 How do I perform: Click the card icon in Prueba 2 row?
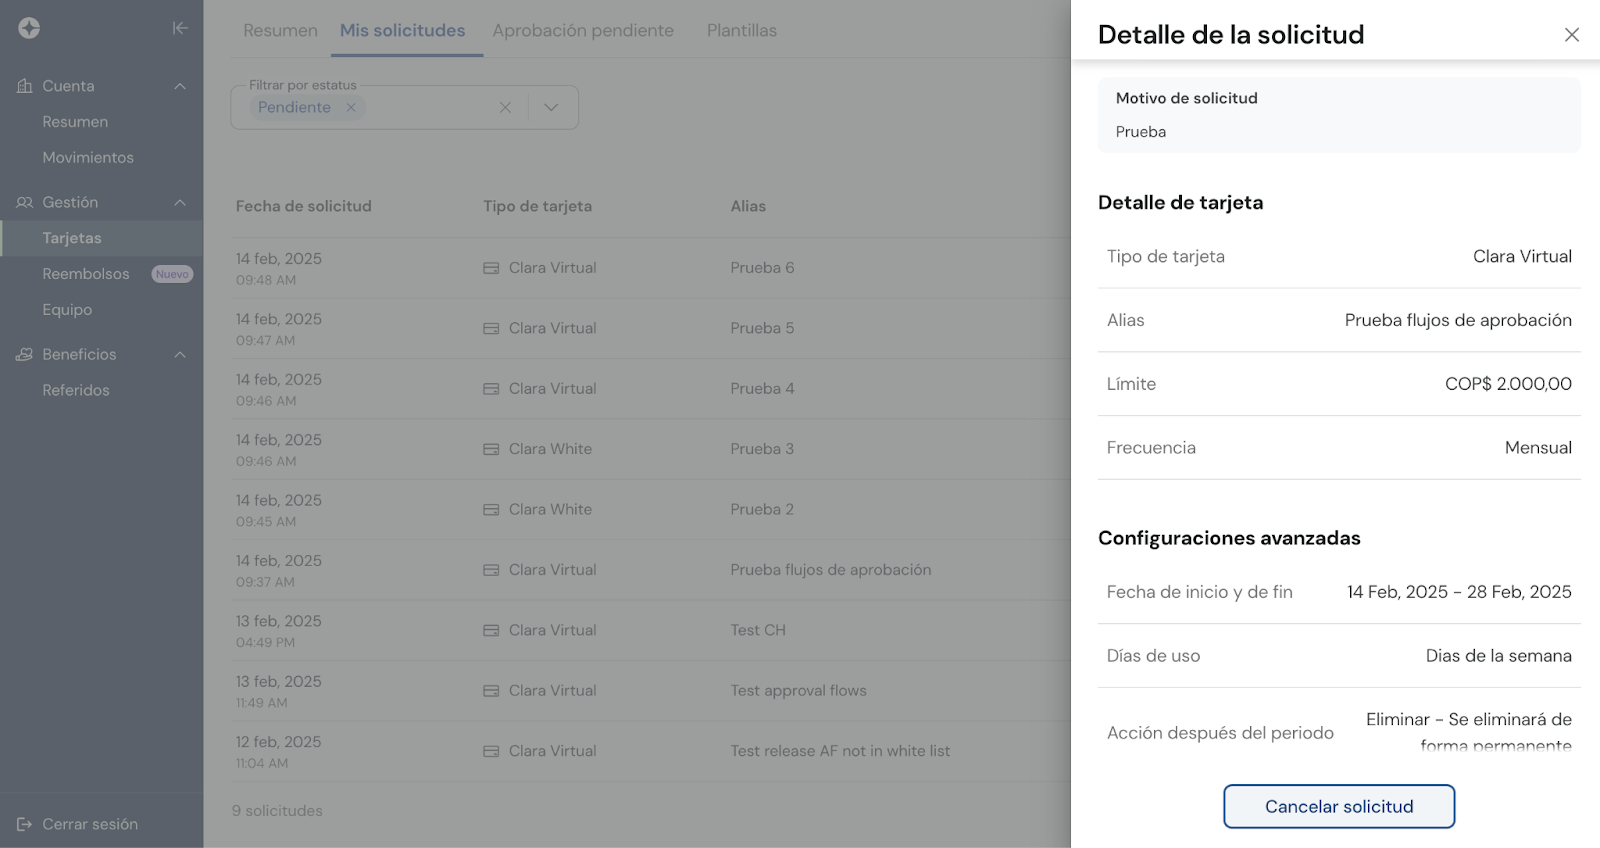[491, 510]
